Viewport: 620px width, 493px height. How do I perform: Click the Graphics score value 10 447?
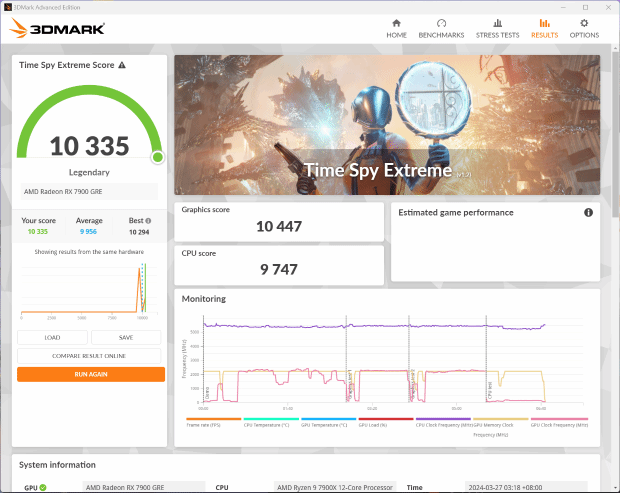(x=279, y=227)
